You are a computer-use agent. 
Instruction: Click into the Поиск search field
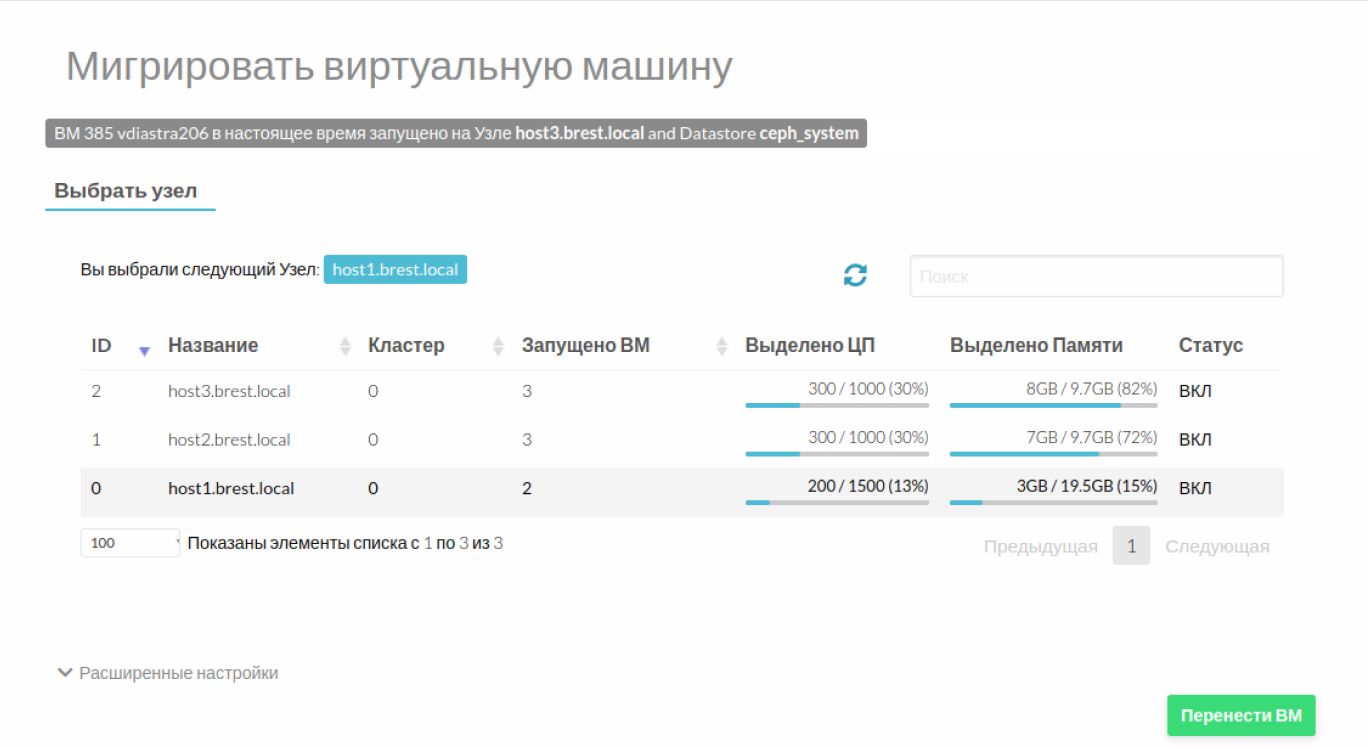(x=1096, y=276)
